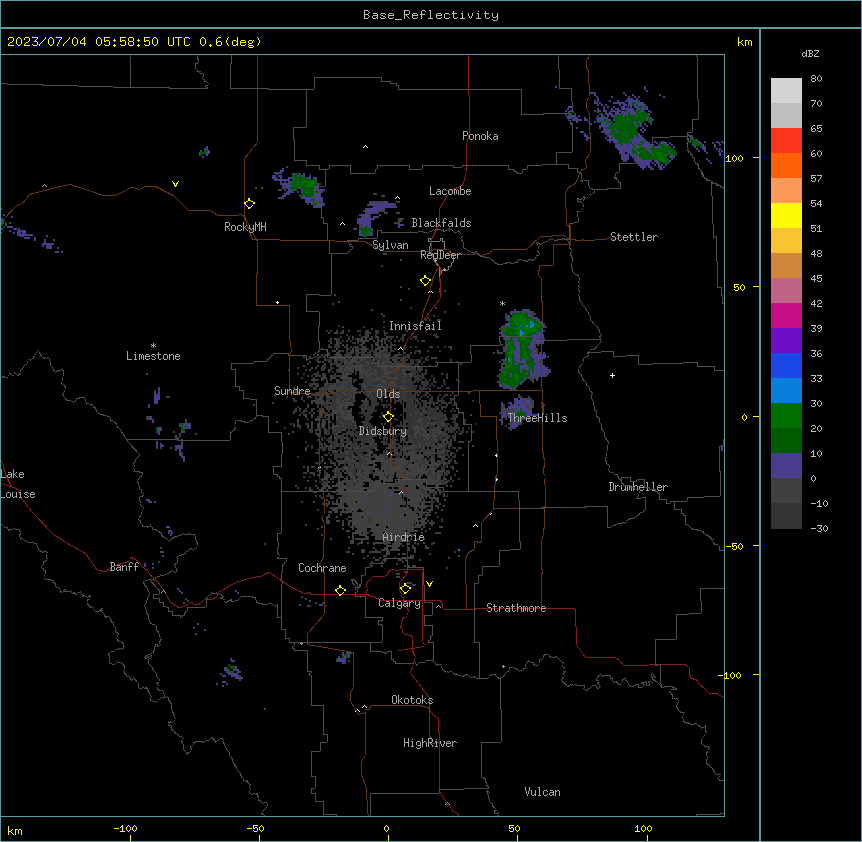Click the white plus marker north of Drumheller

(x=612, y=375)
